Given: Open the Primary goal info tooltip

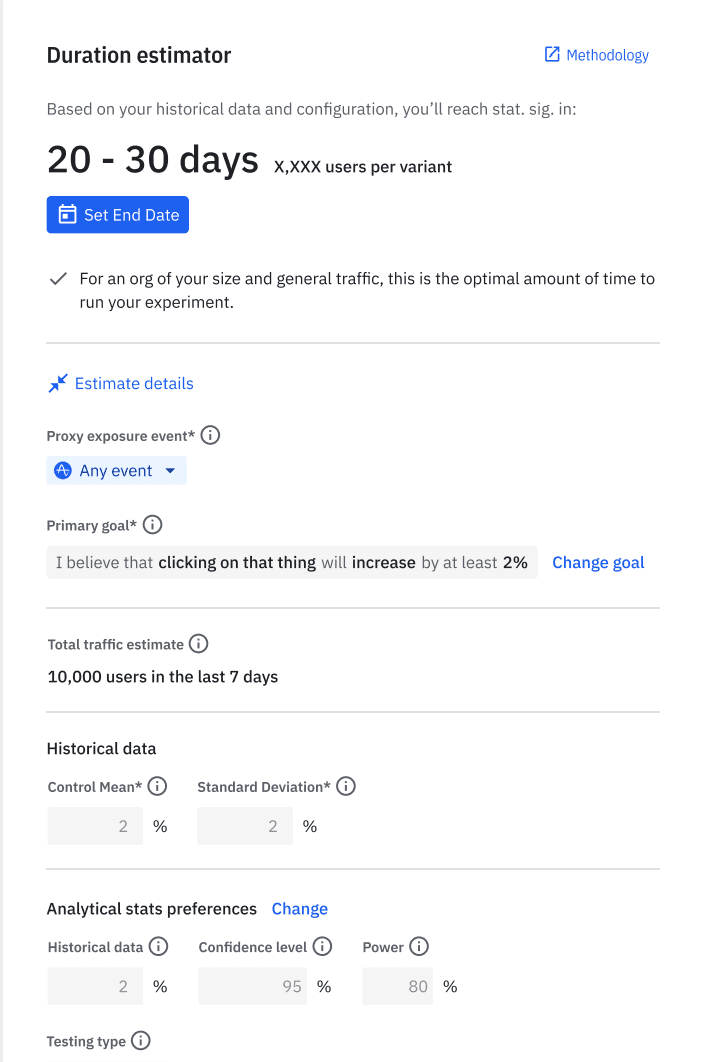Looking at the screenshot, I should coord(151,524).
